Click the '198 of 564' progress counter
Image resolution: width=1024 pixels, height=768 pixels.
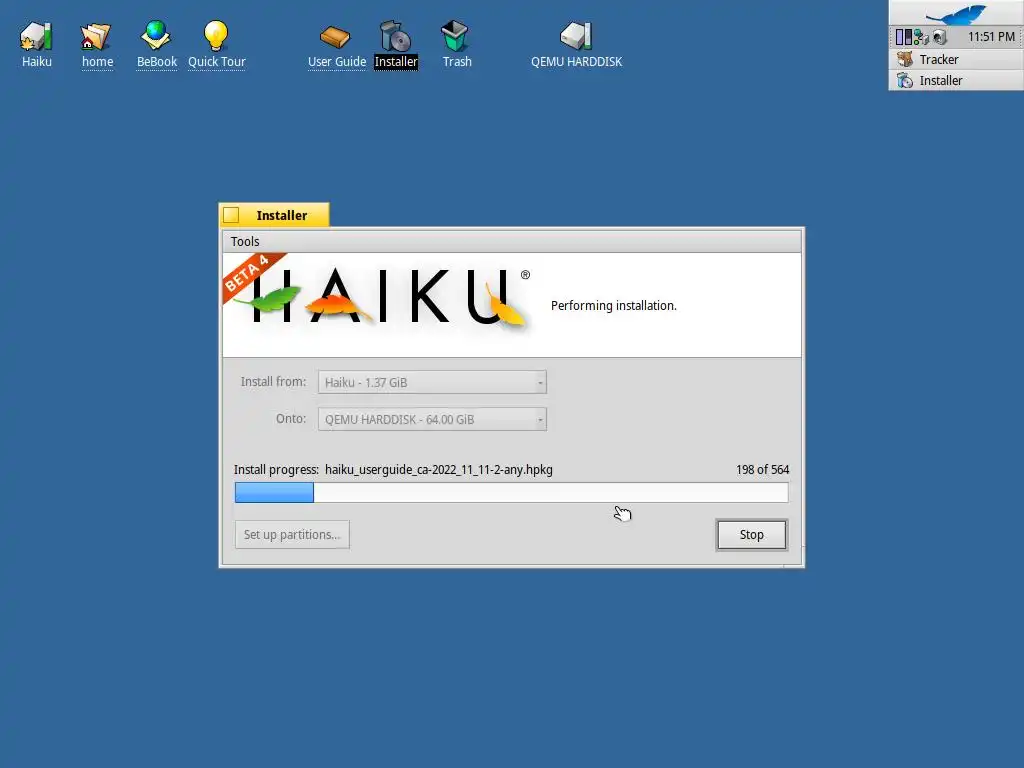click(762, 470)
